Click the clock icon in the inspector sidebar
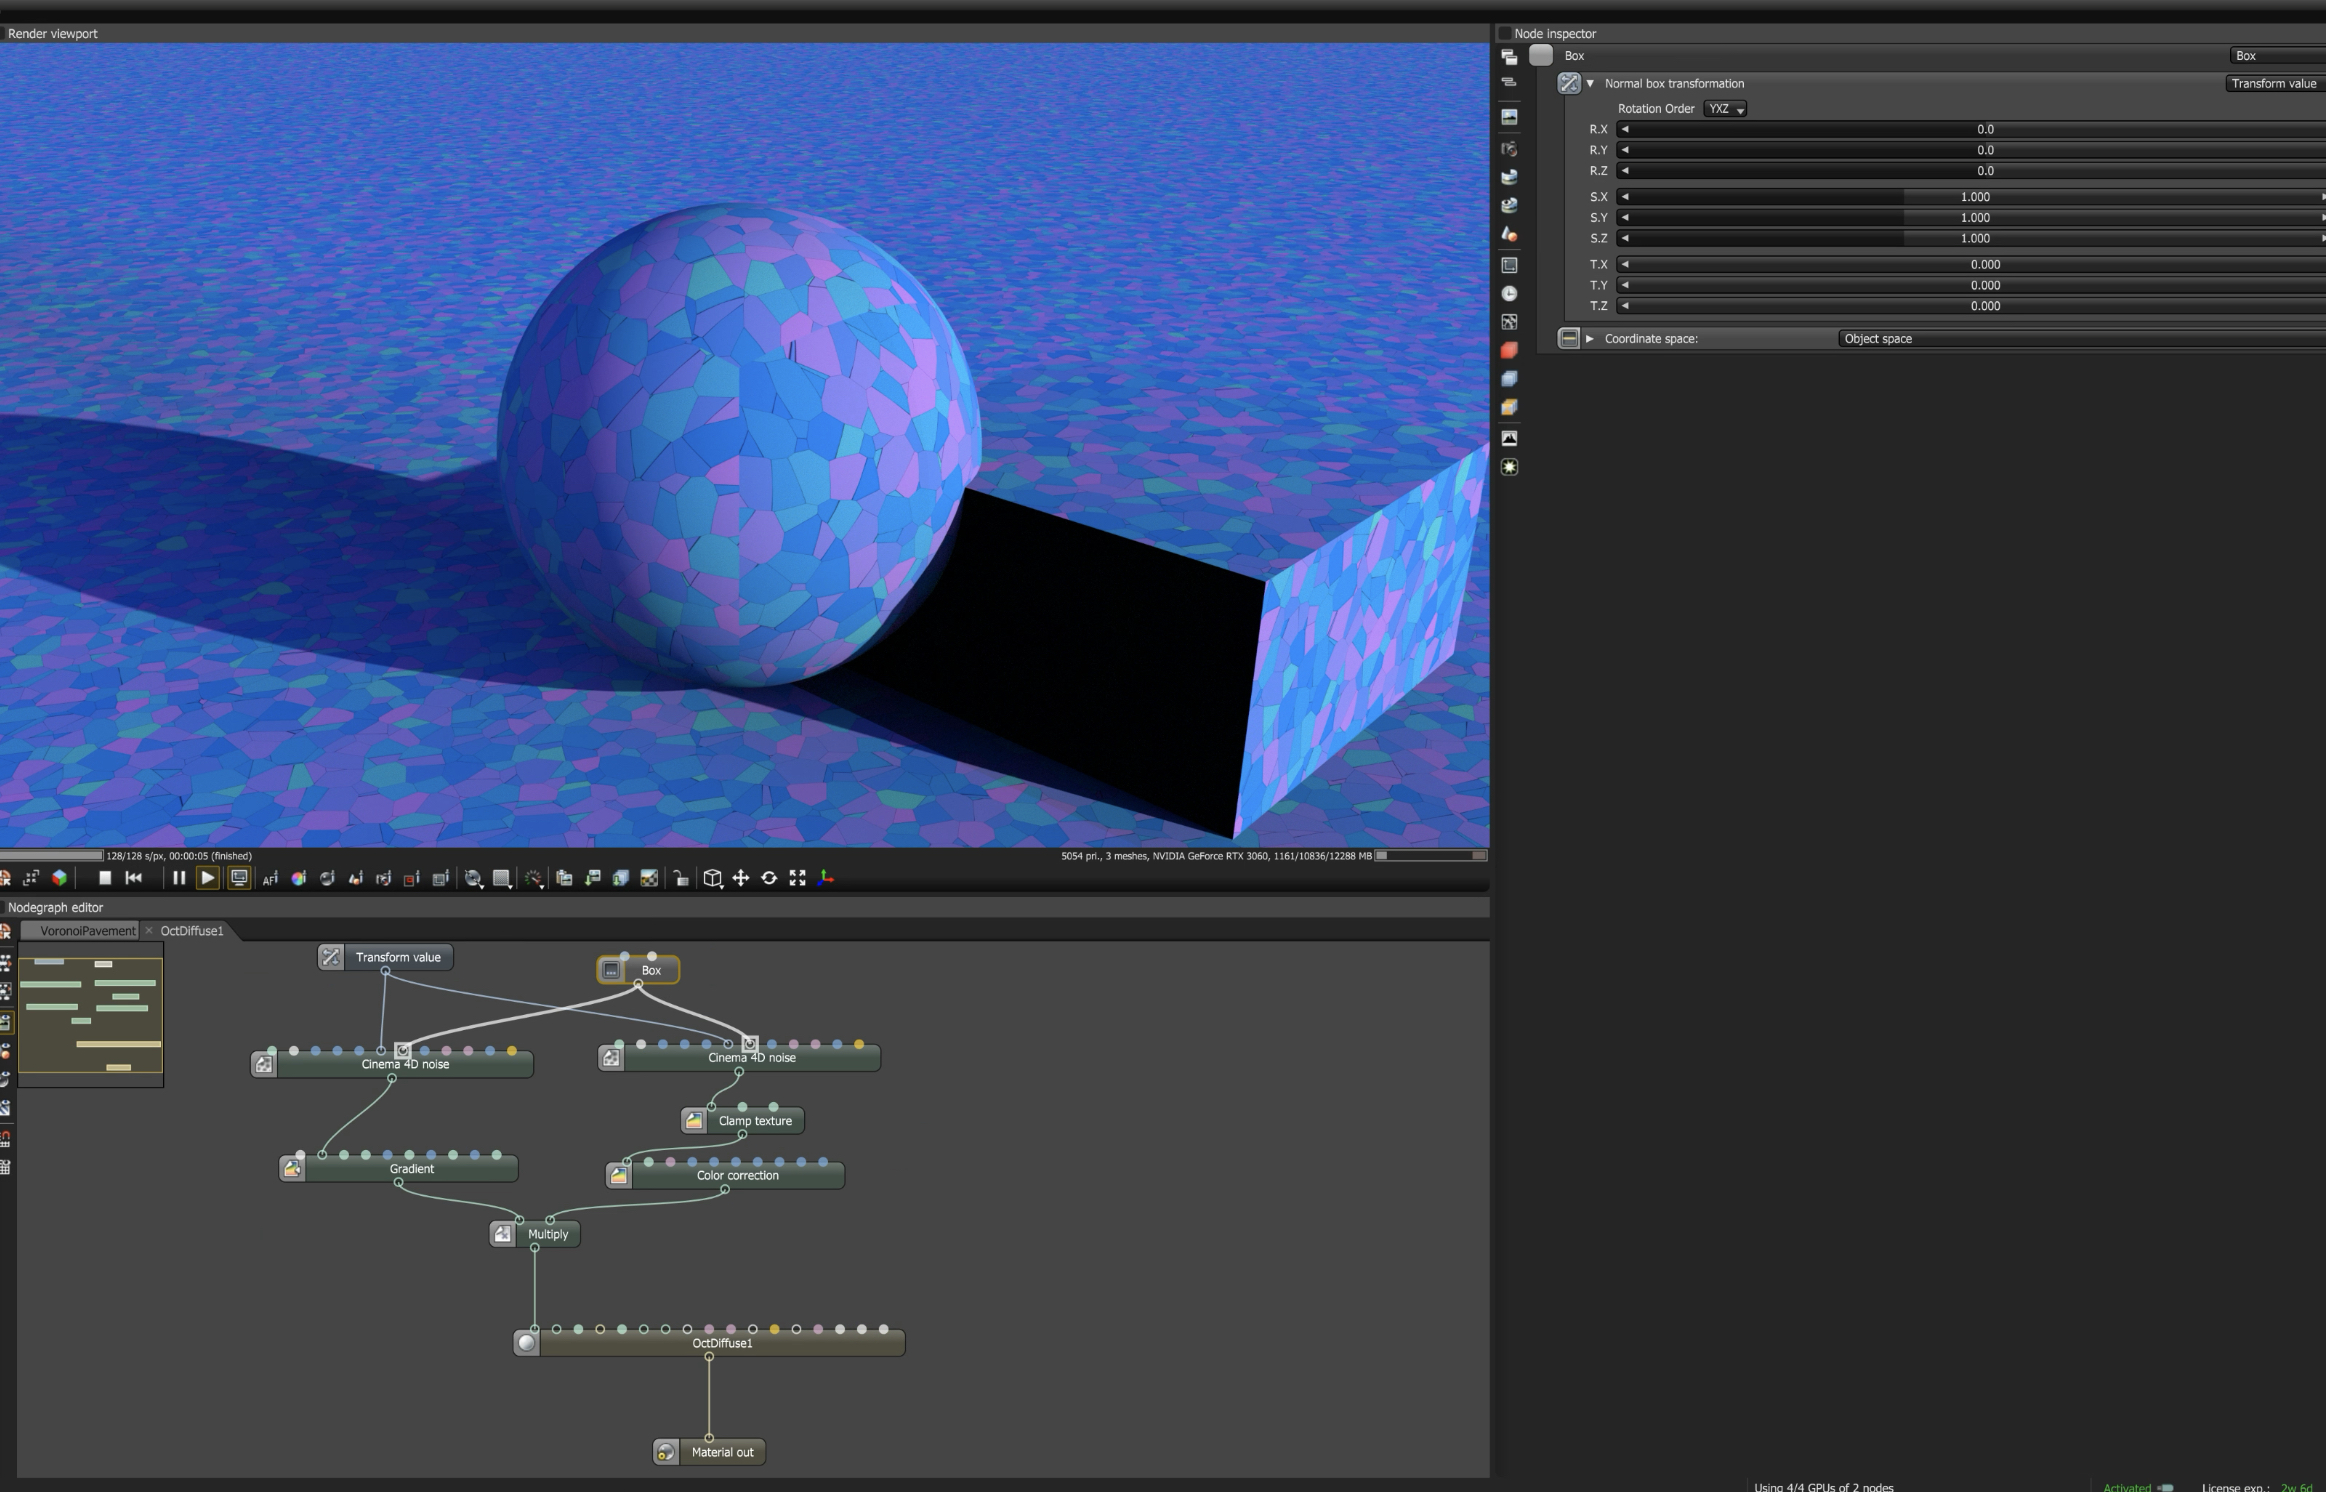2326x1492 pixels. (x=1509, y=294)
